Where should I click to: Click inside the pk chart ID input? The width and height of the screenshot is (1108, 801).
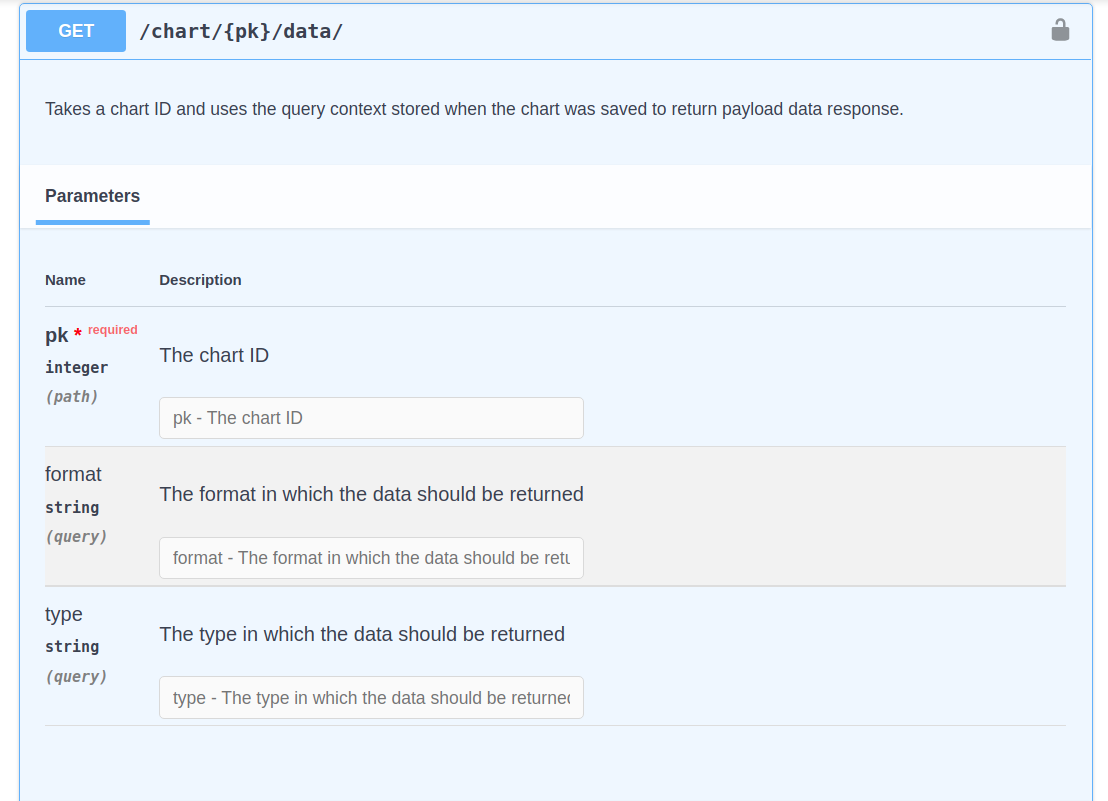[x=371, y=417]
